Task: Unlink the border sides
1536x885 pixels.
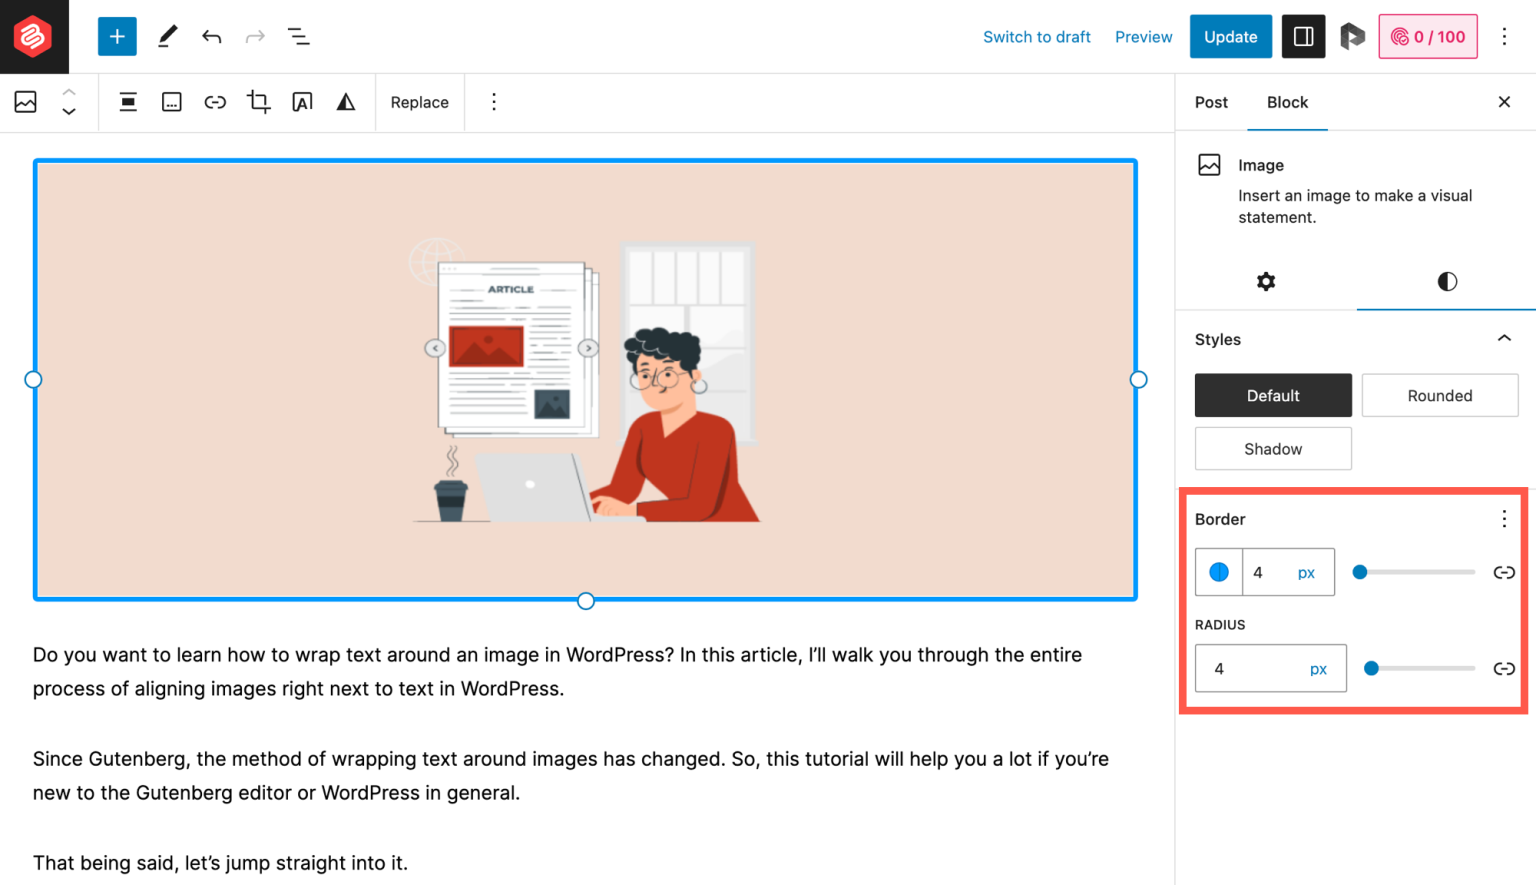Action: pos(1504,572)
